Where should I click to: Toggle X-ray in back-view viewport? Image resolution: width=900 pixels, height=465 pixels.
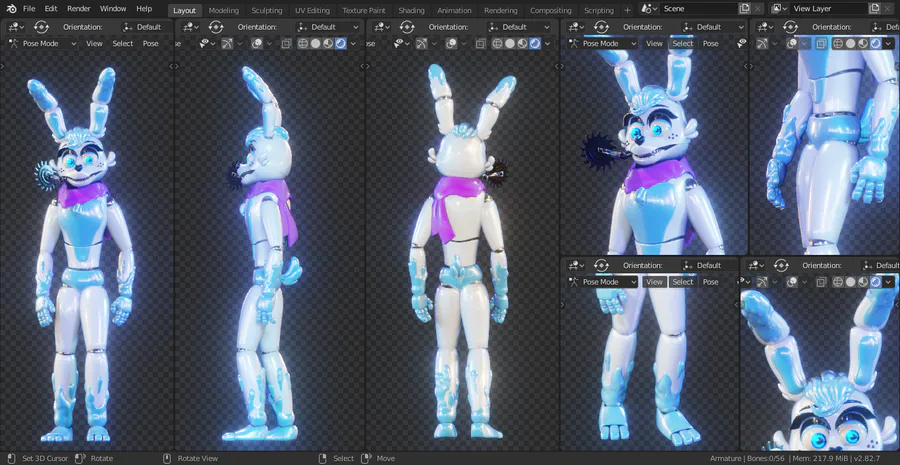481,44
